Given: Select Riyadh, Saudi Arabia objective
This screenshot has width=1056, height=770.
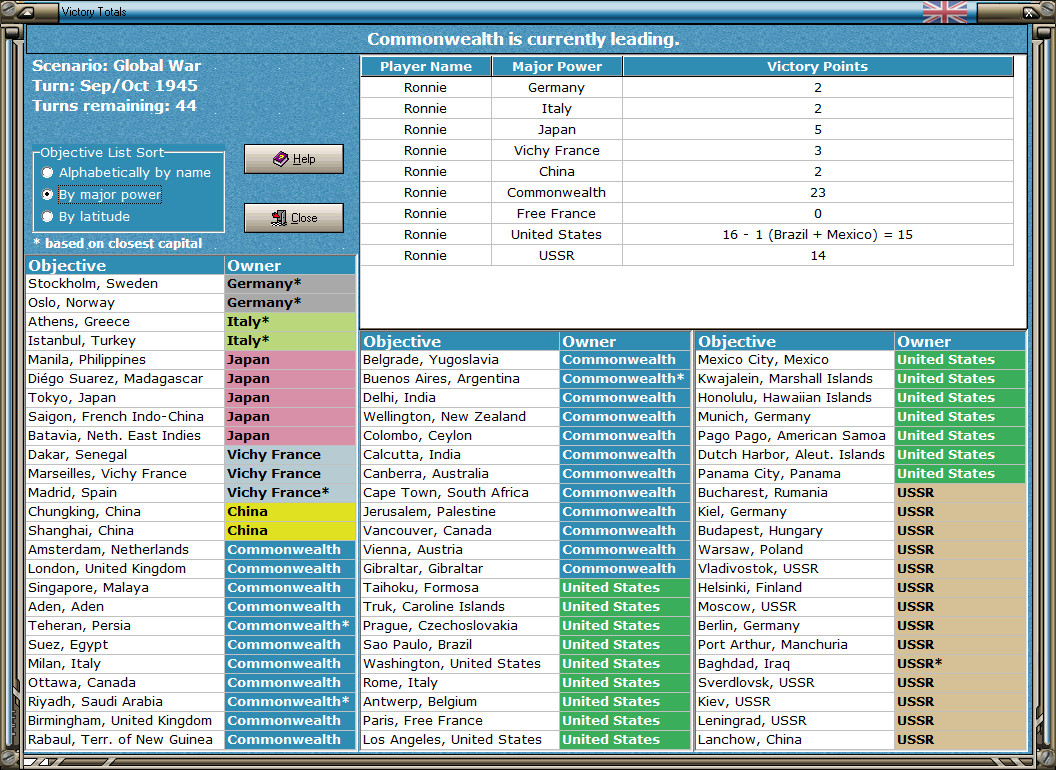Looking at the screenshot, I should tap(125, 701).
